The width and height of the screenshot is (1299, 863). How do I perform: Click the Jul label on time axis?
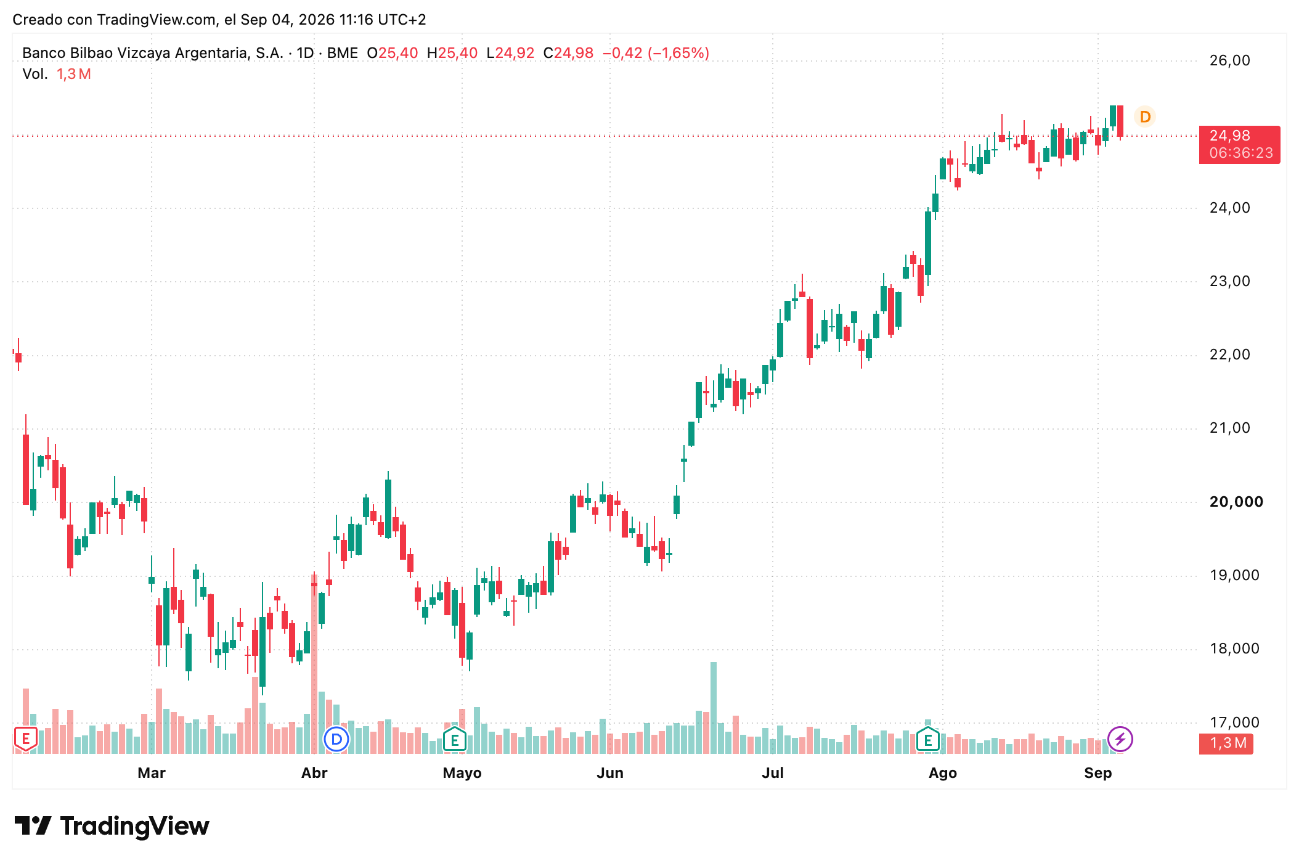772,773
